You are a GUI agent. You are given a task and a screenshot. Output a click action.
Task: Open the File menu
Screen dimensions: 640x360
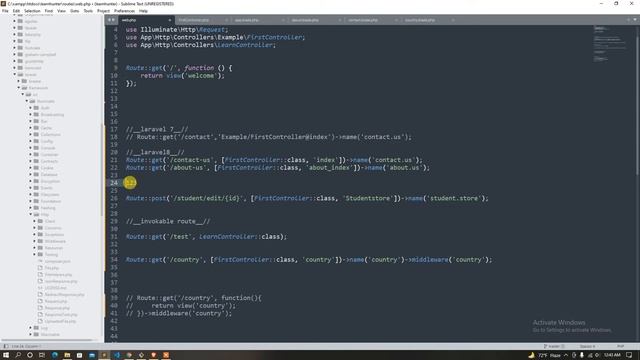coord(5,11)
